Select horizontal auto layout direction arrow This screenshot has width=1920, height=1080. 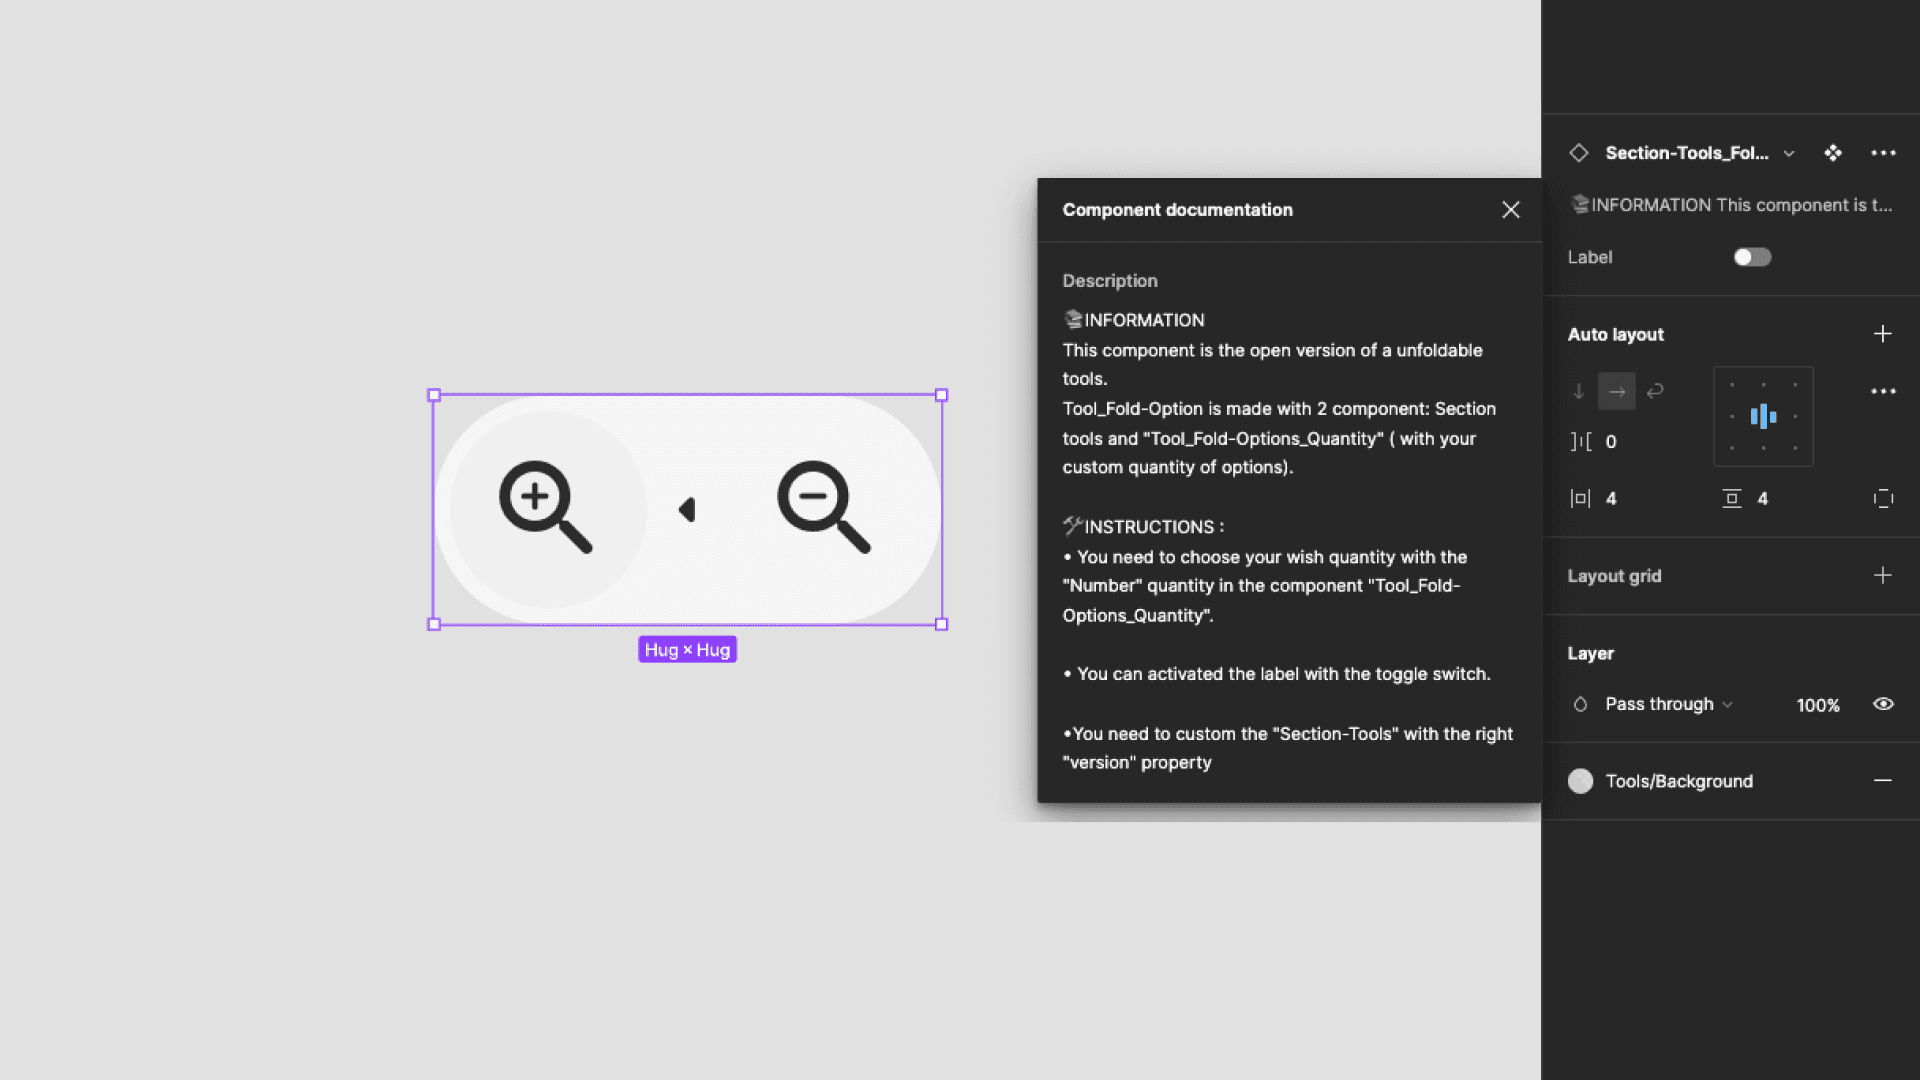pyautogui.click(x=1616, y=391)
